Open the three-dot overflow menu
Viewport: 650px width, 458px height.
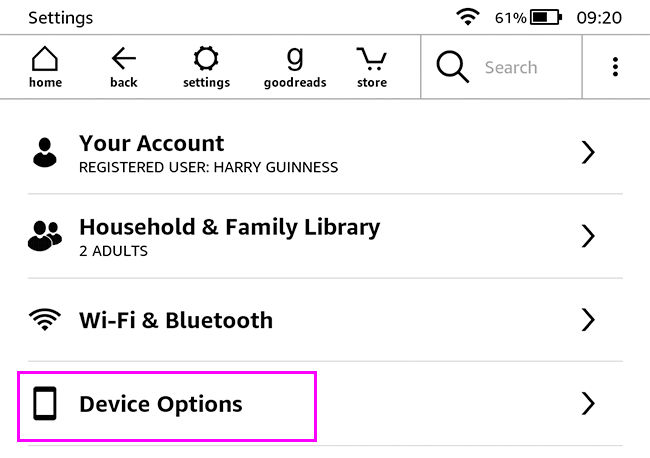[615, 67]
